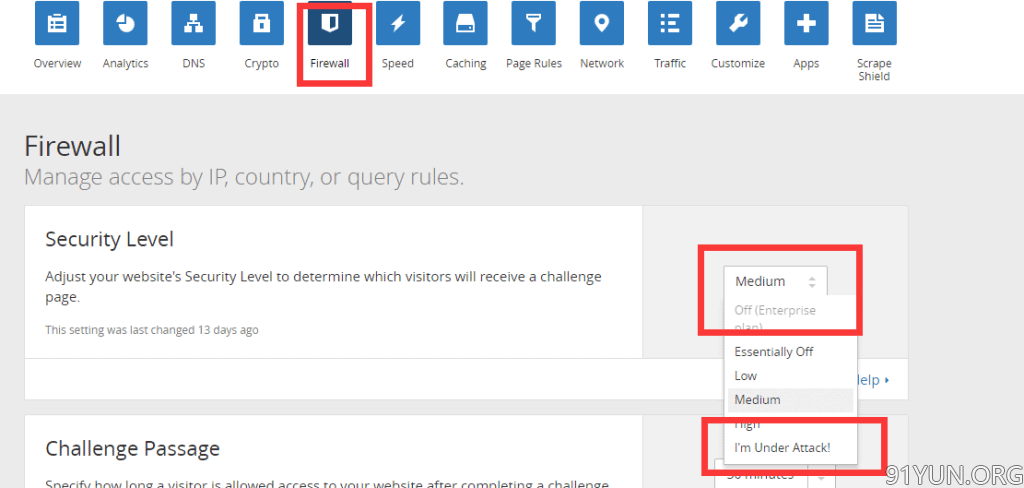Choose Medium option in the list
This screenshot has height=488, width=1024.
790,400
